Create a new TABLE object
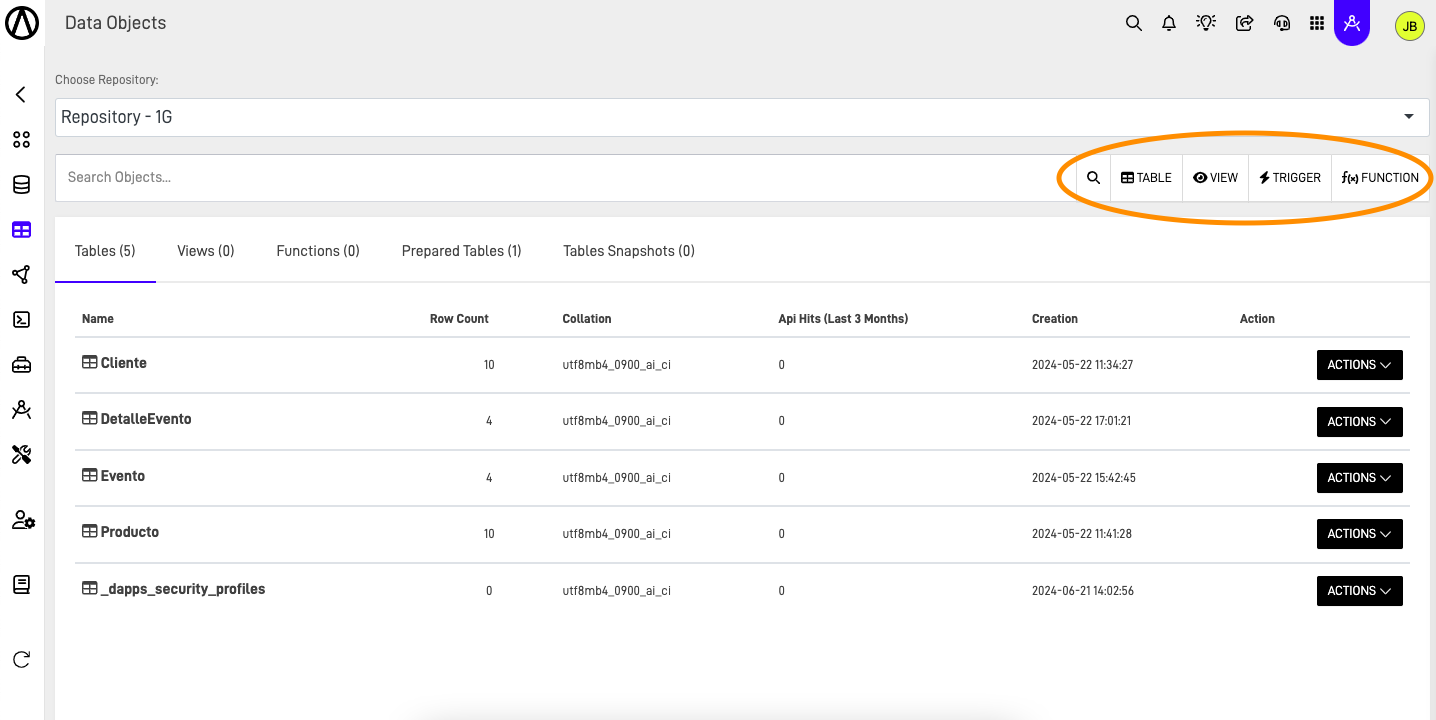 point(1146,178)
